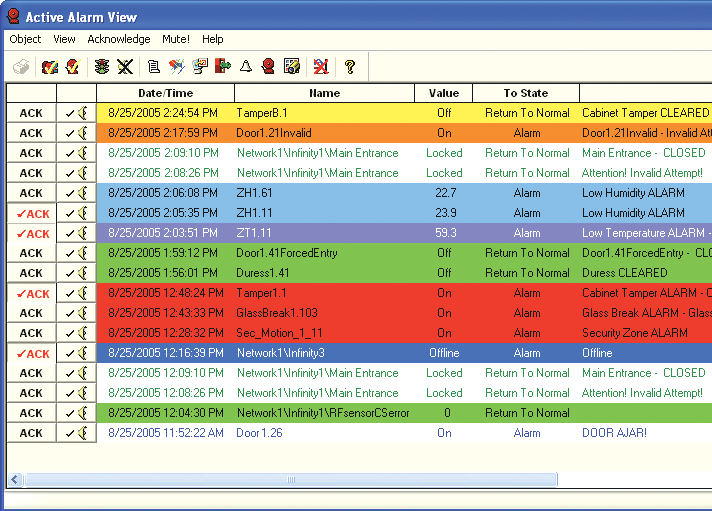712x511 pixels.
Task: Open the View menu
Action: (64, 39)
